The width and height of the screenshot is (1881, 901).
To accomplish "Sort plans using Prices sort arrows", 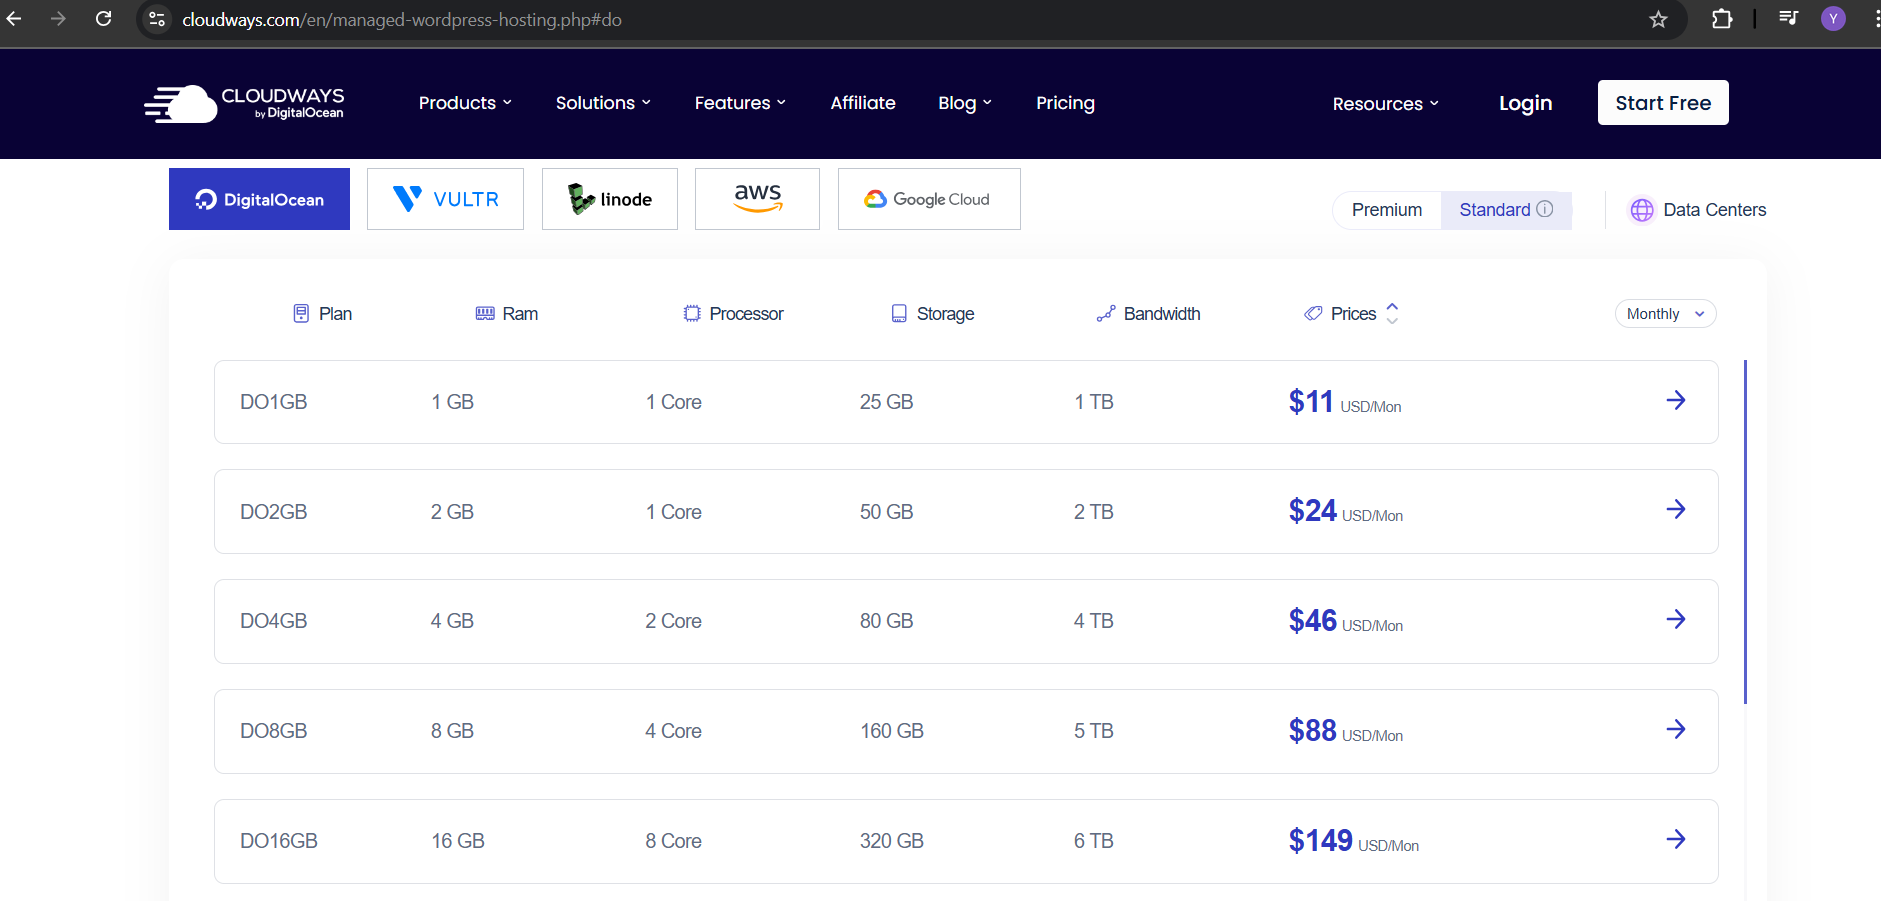I will click(1392, 314).
